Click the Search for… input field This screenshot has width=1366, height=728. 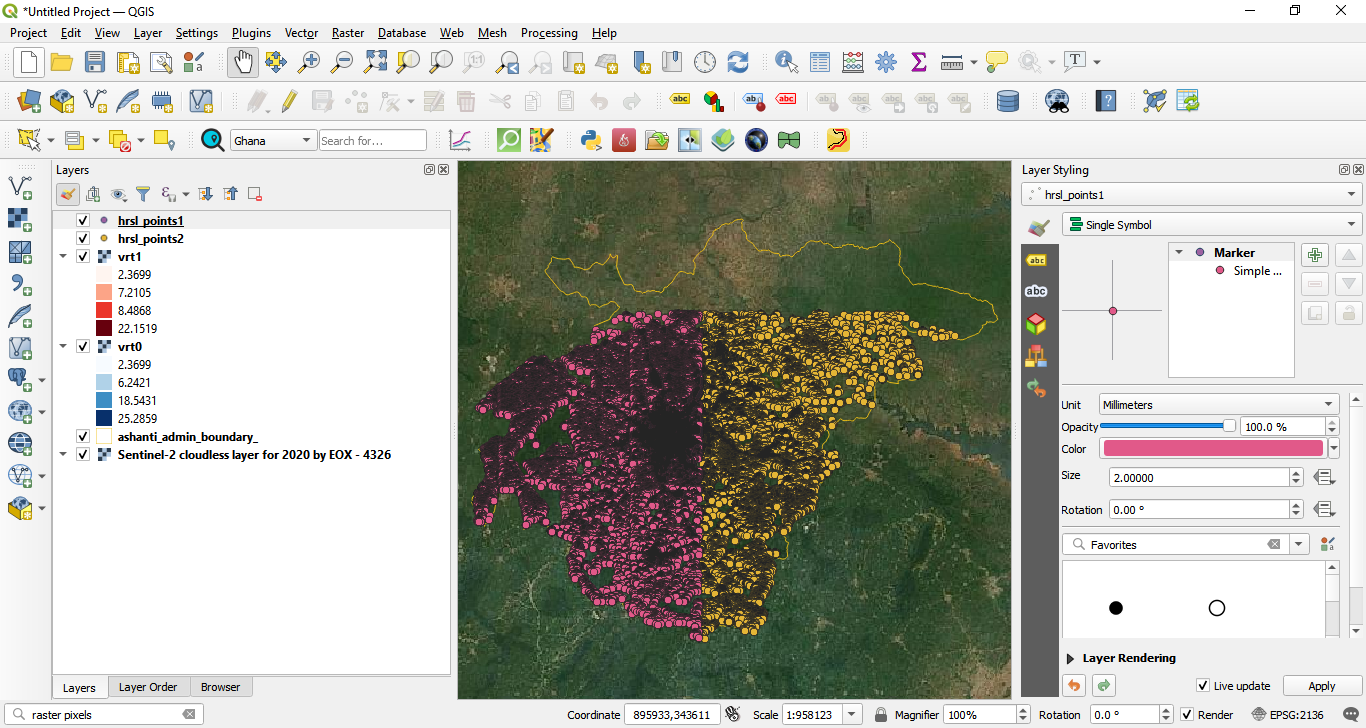373,141
